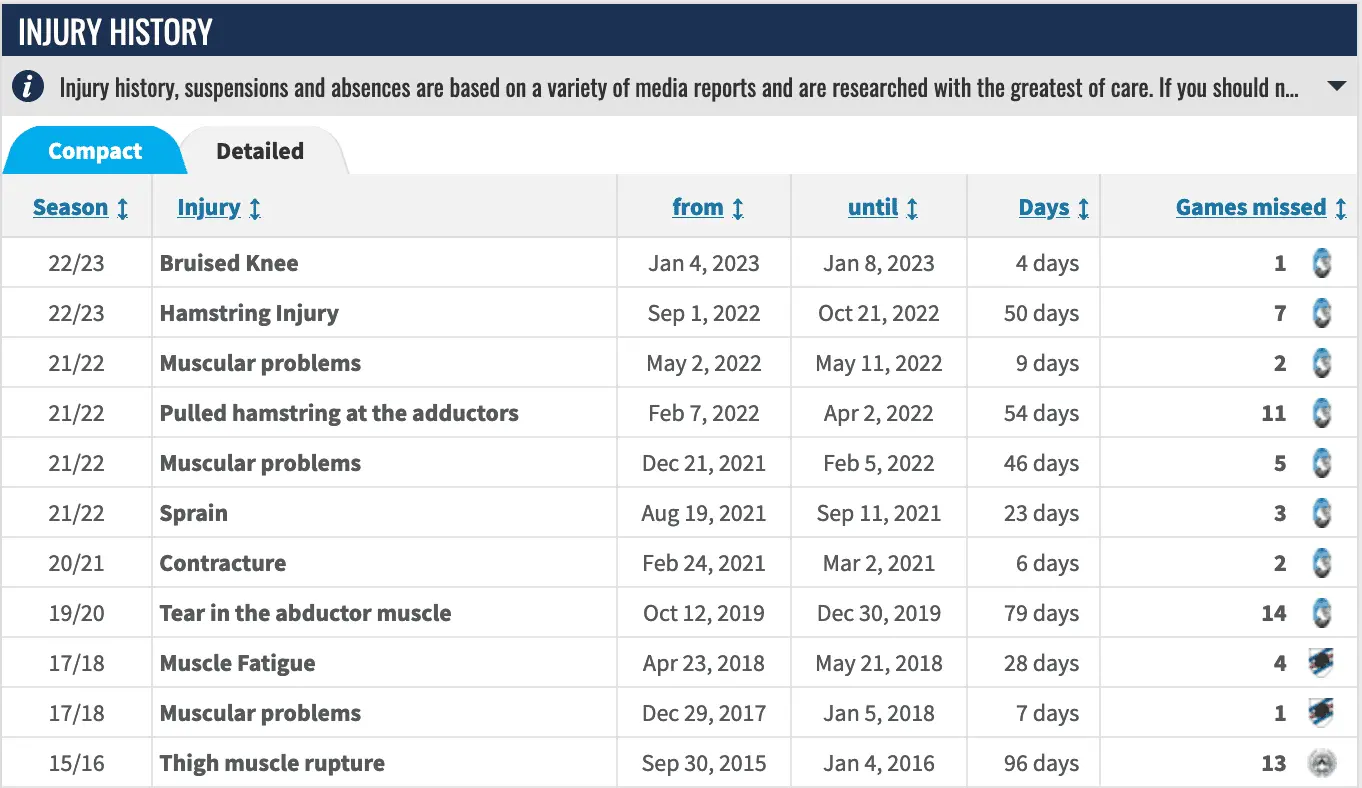Click the club crest in Sprain row
The width and height of the screenshot is (1362, 788).
pos(1322,513)
